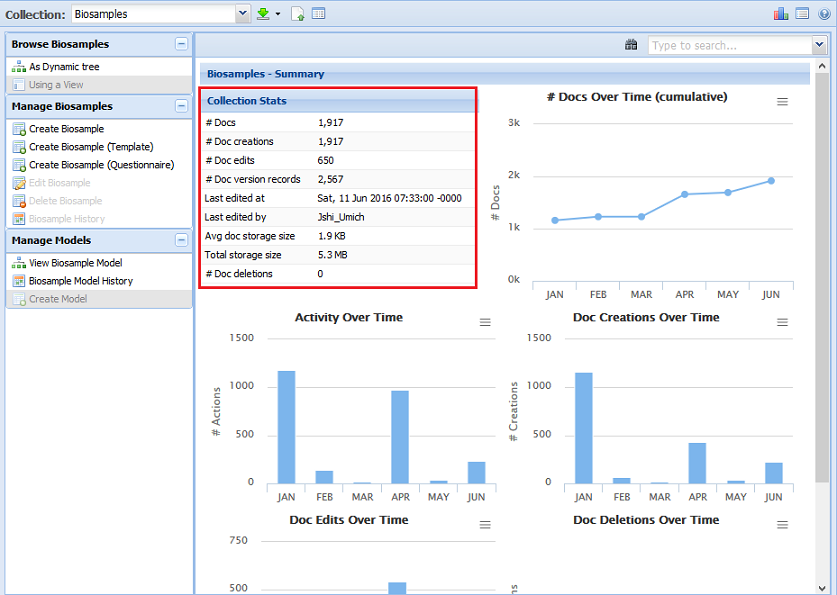Click the green download icon in toolbar
Viewport: 837px width, 595px height.
263,14
